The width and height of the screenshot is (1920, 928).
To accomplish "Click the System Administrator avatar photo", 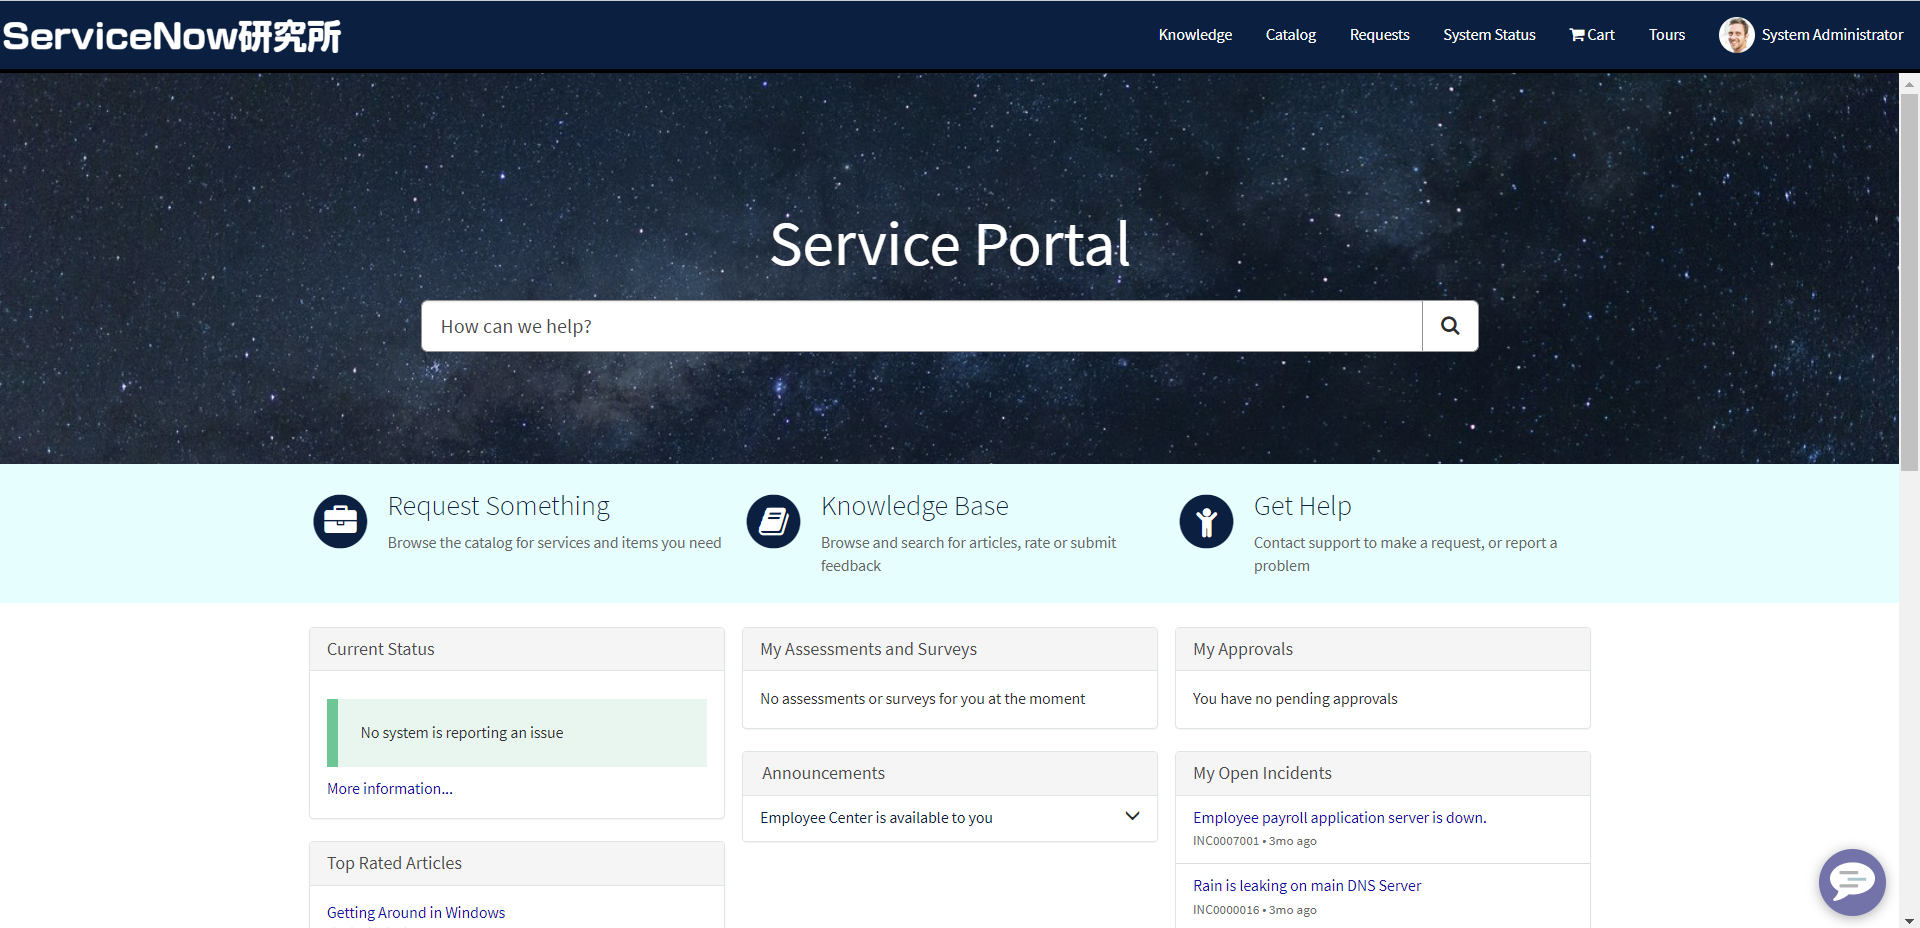I will click(x=1737, y=34).
